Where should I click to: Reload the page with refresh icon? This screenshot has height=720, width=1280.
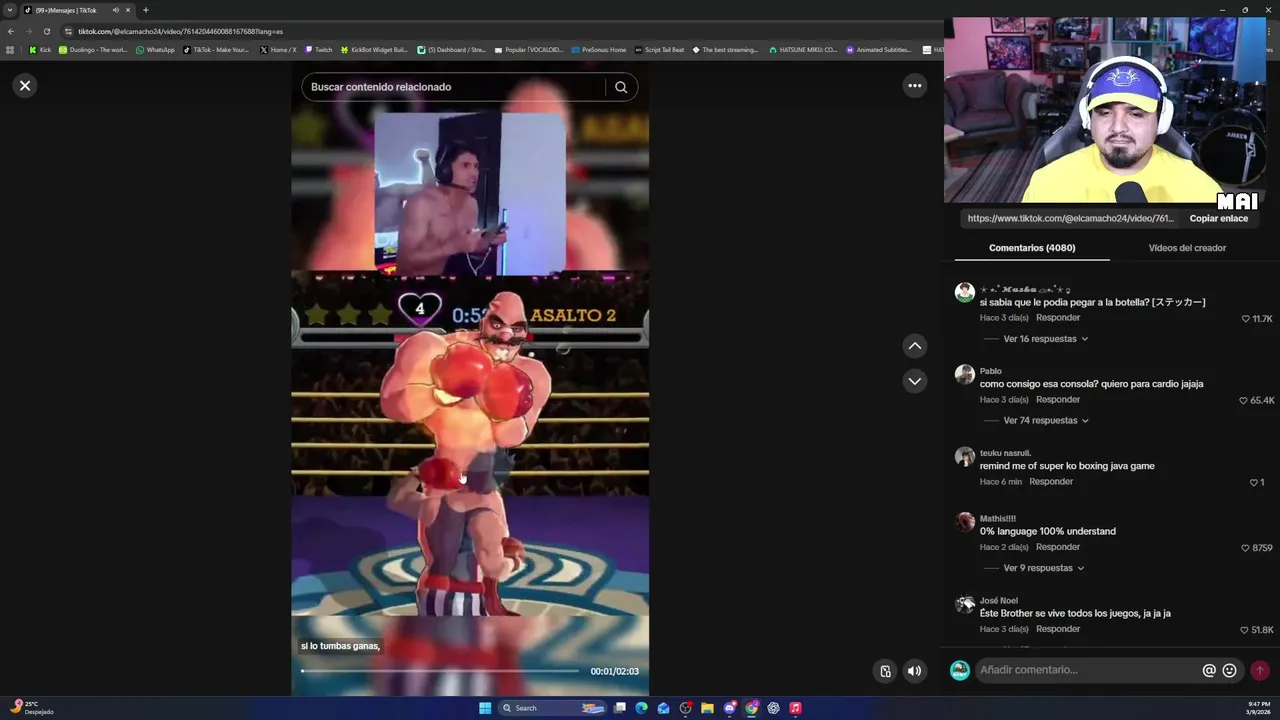[x=46, y=31]
